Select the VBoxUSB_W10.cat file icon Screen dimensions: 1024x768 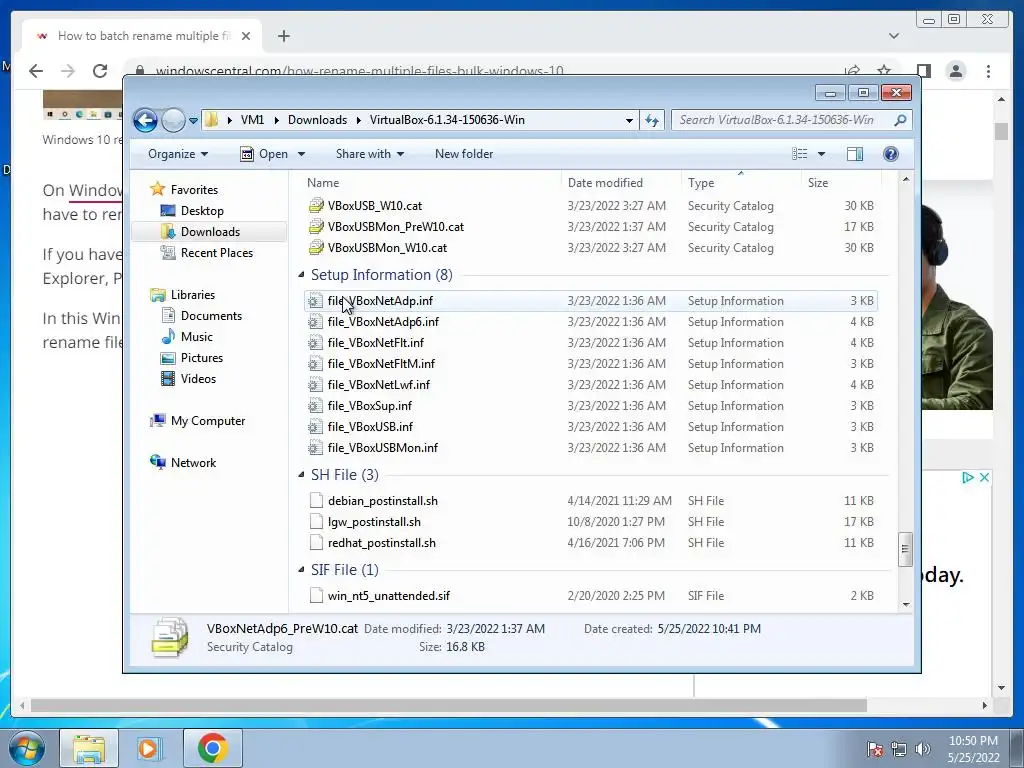(x=316, y=206)
